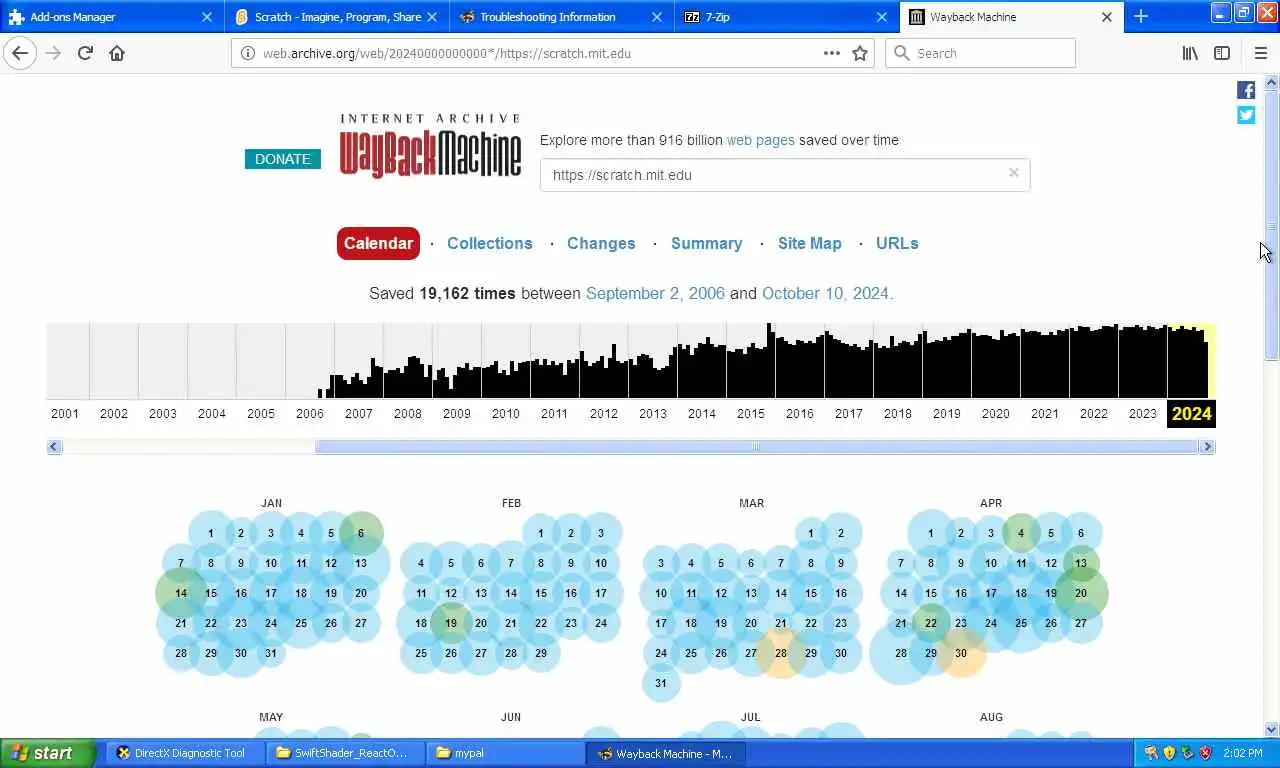
Task: Open April 20 snapshot day
Action: coord(1081,593)
